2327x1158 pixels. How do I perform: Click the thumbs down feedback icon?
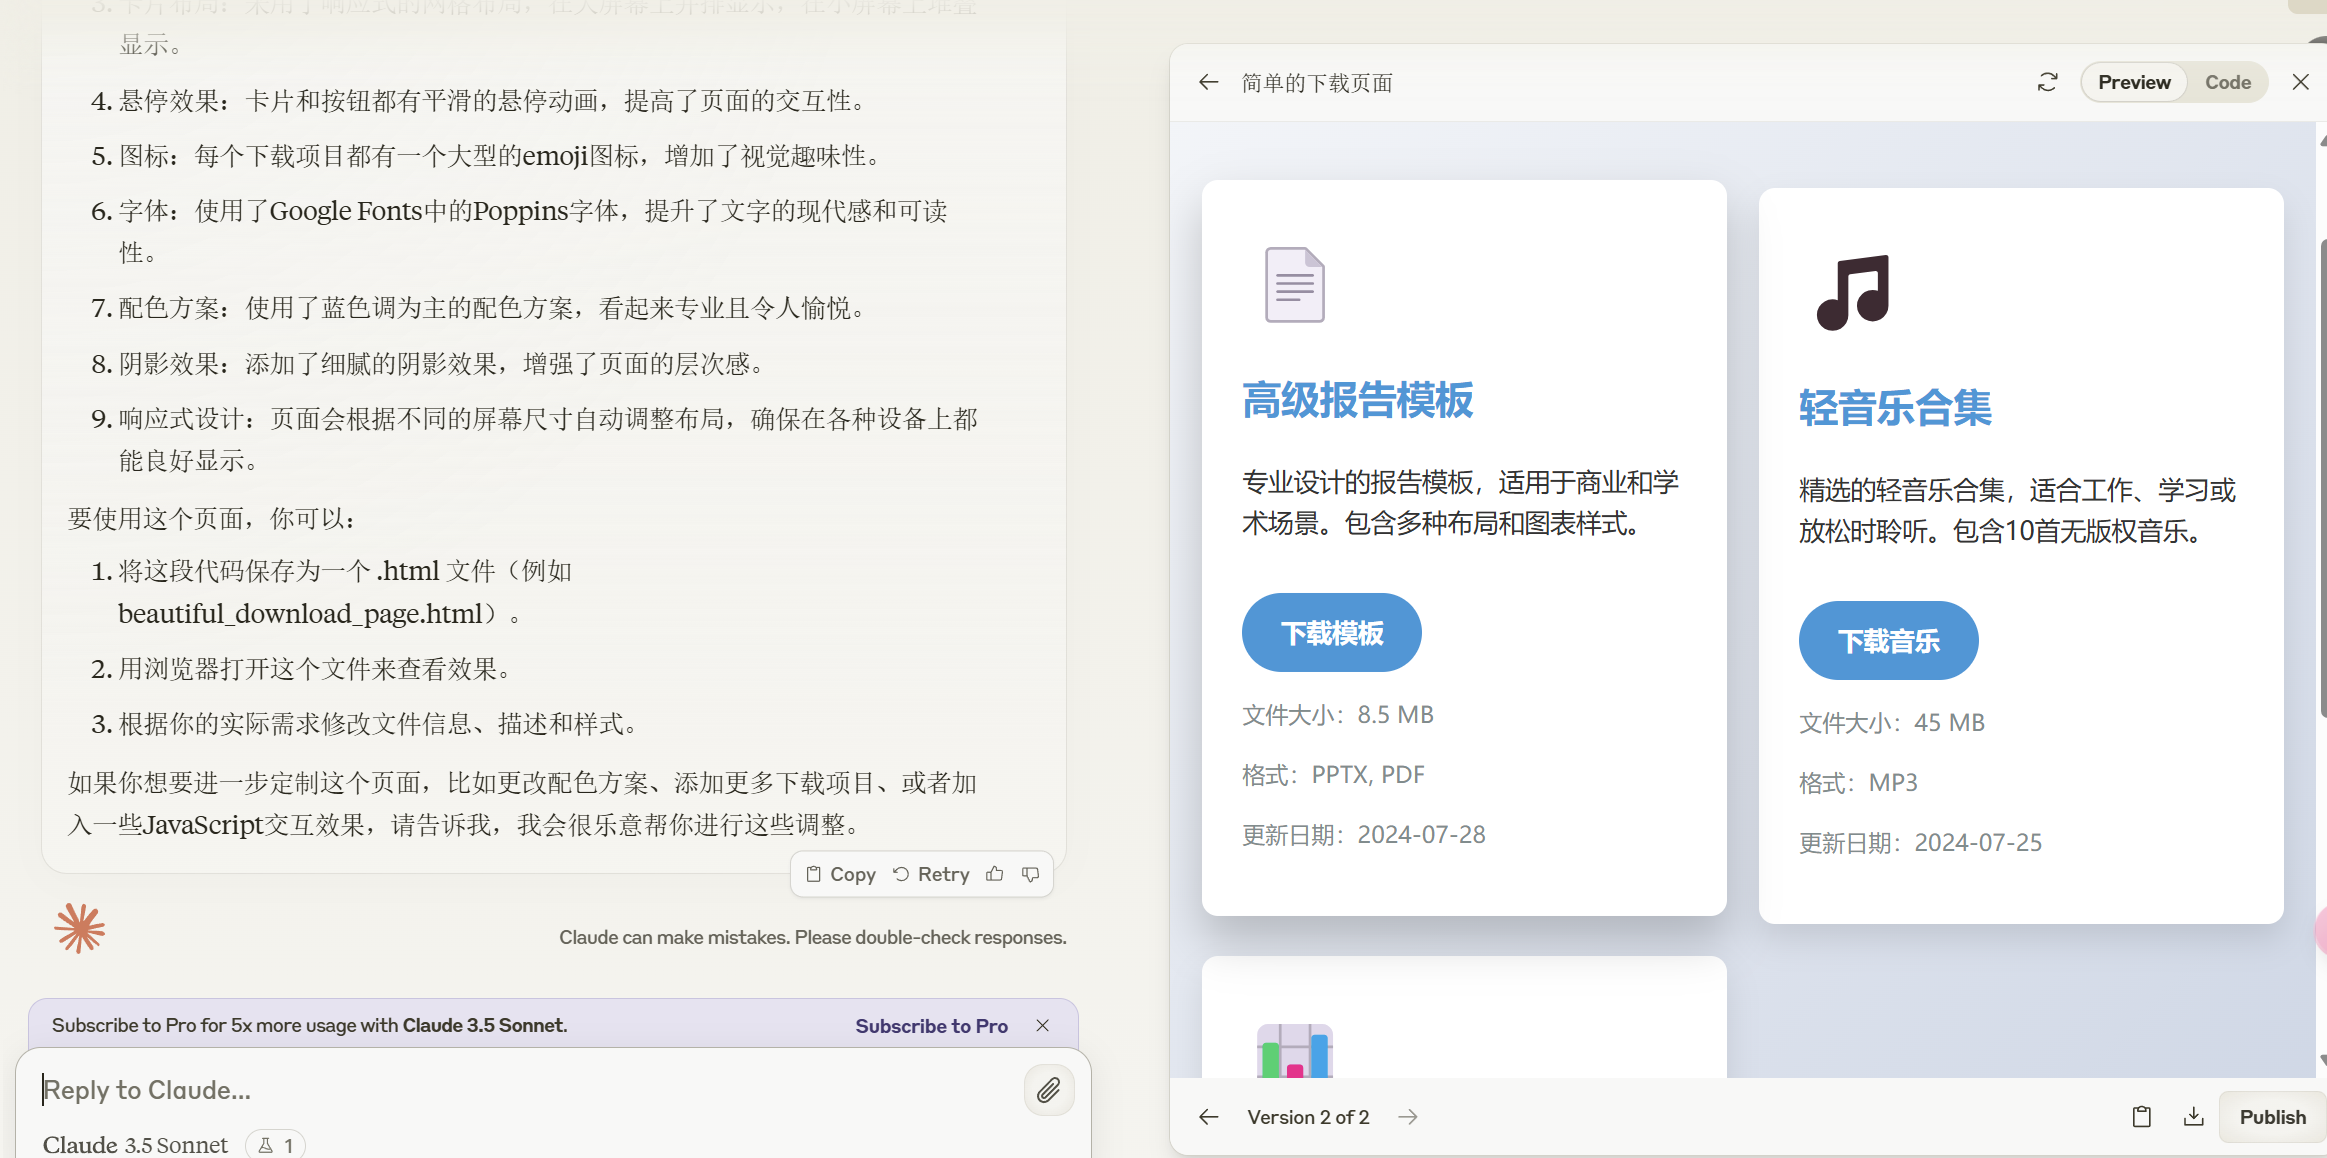pos(1030,875)
